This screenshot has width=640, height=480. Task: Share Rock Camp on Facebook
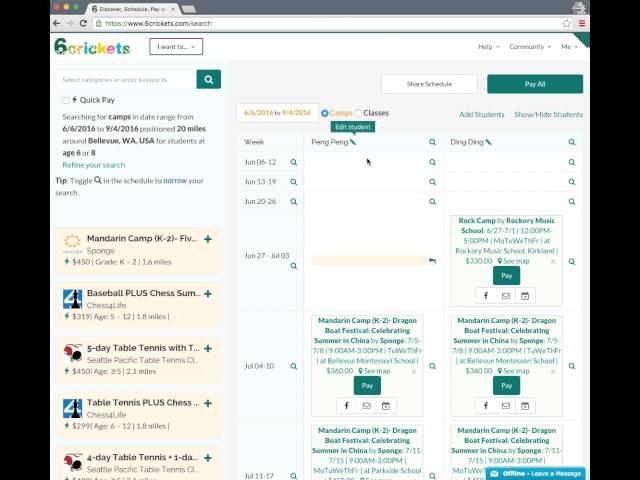[486, 296]
